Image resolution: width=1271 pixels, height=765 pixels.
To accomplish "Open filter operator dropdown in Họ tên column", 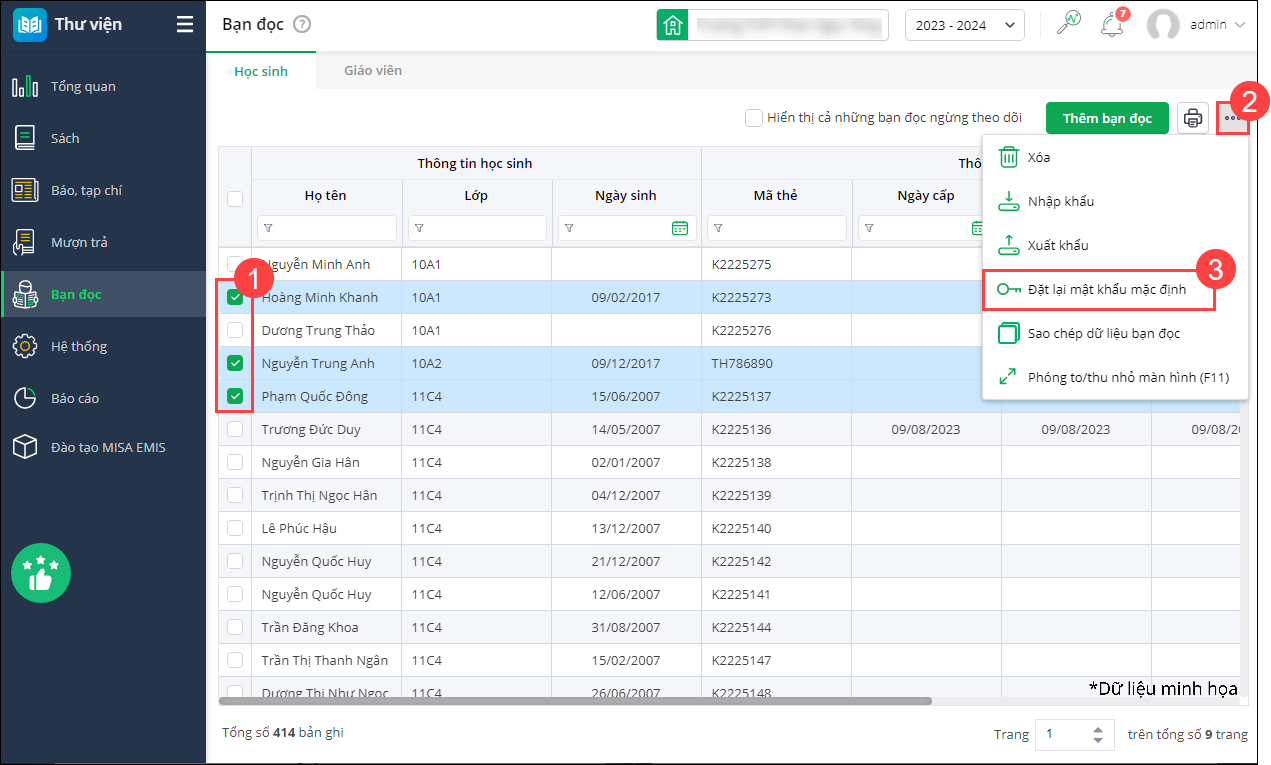I will point(268,228).
